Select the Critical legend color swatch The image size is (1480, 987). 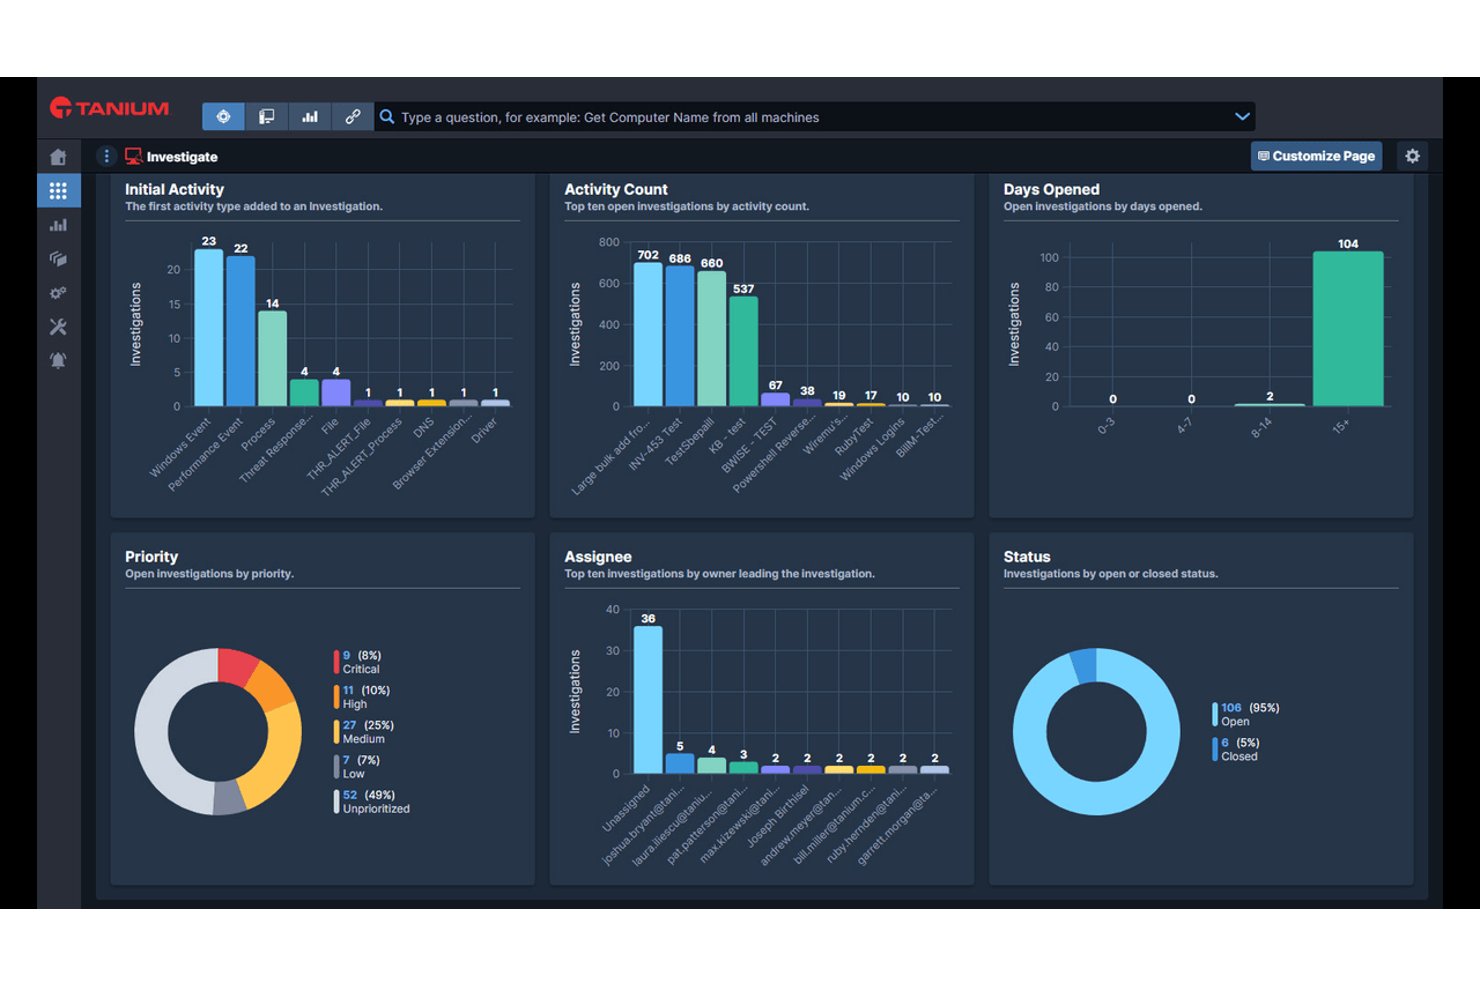(336, 662)
